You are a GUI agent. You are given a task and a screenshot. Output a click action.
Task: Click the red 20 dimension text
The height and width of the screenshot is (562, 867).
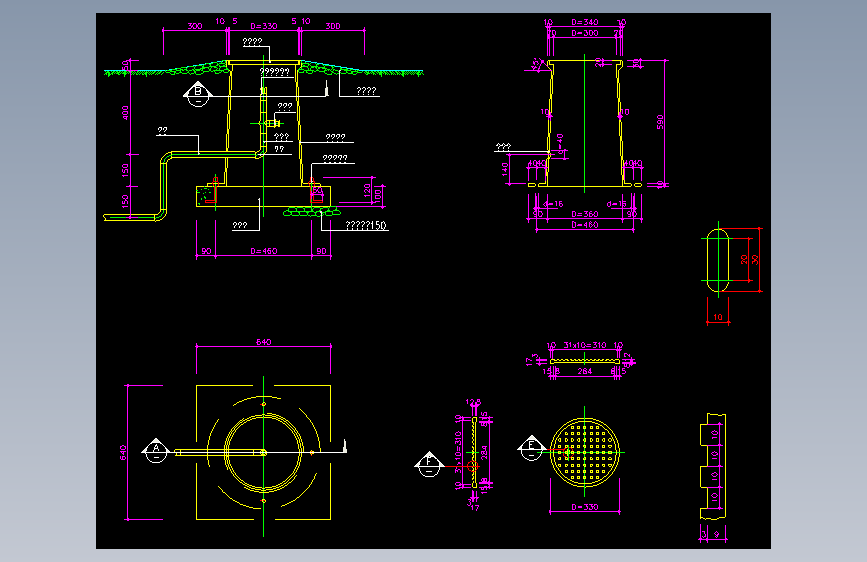(744, 259)
